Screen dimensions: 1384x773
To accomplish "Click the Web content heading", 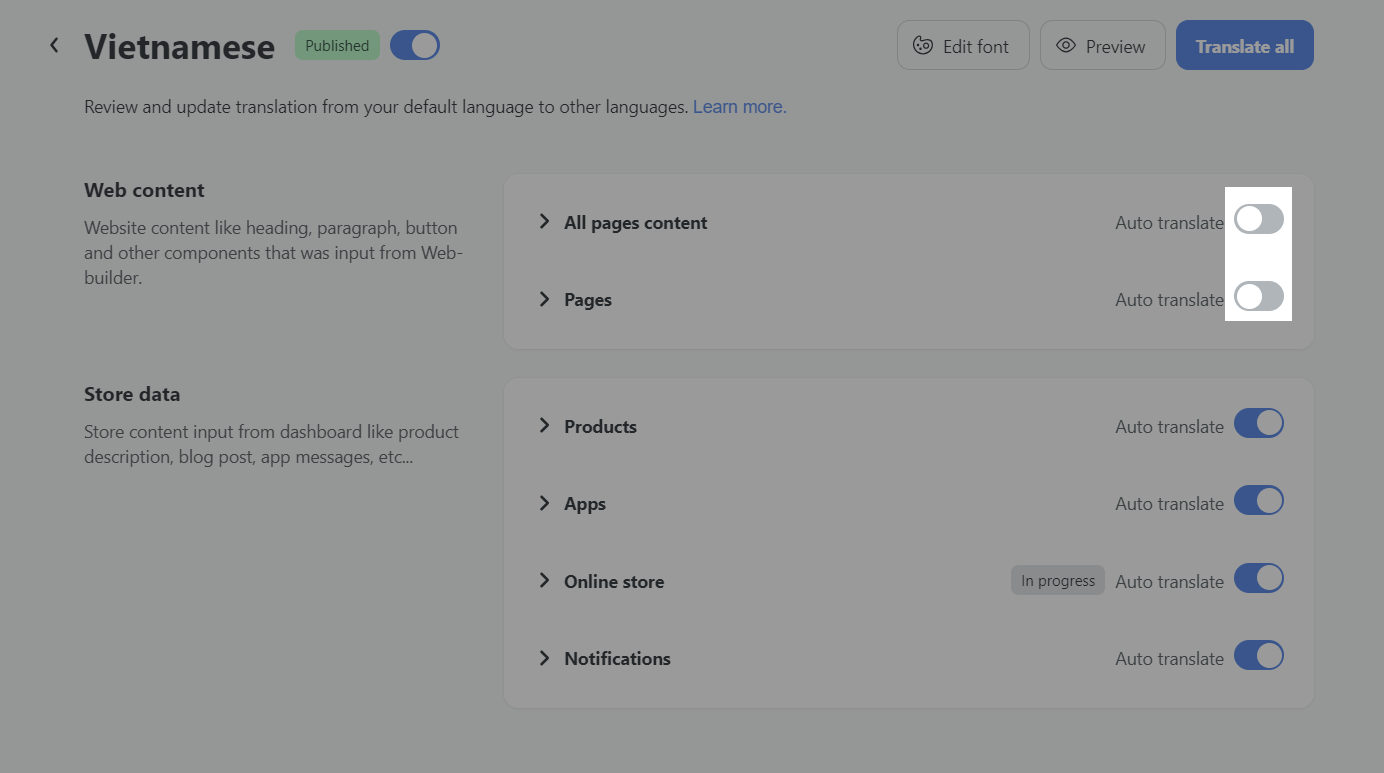I will point(144,190).
